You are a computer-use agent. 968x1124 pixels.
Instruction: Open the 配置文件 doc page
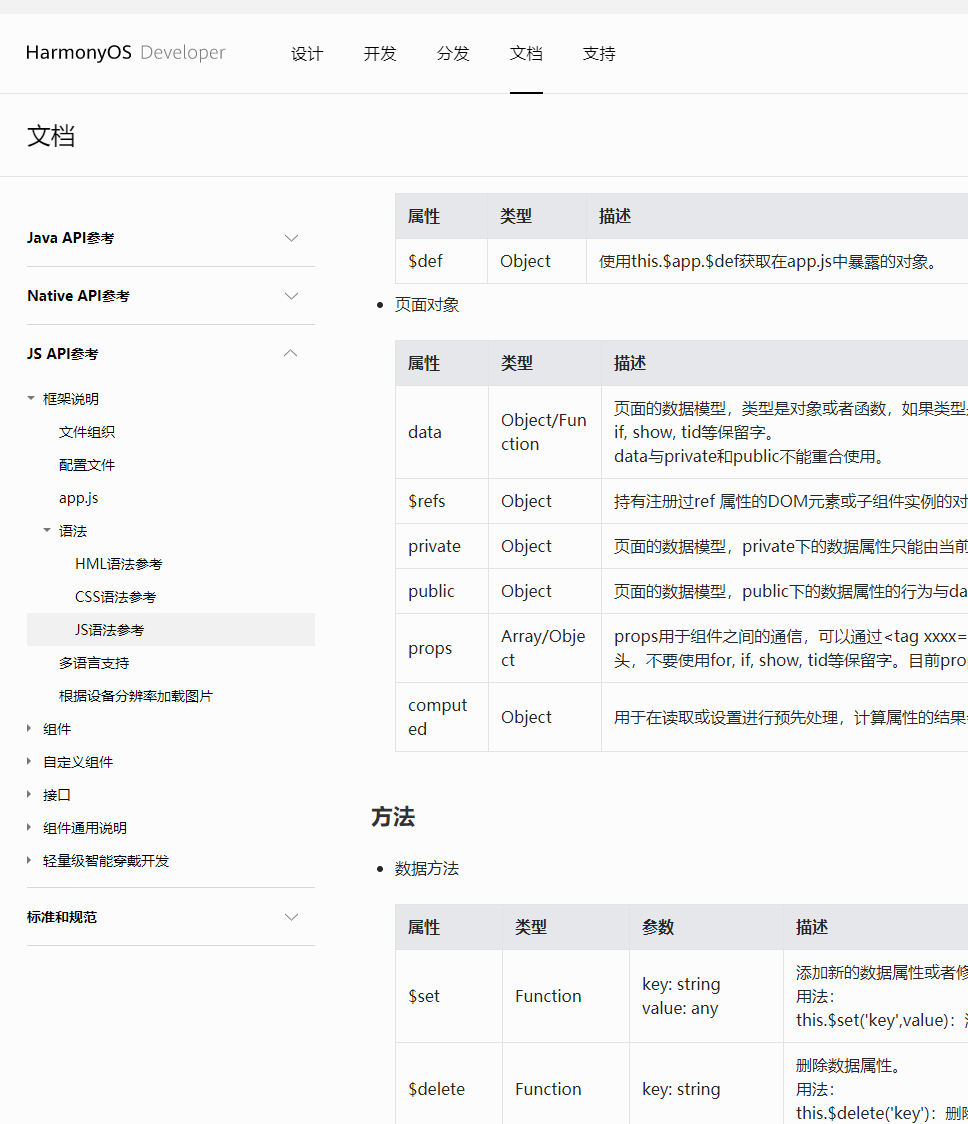[x=87, y=465]
